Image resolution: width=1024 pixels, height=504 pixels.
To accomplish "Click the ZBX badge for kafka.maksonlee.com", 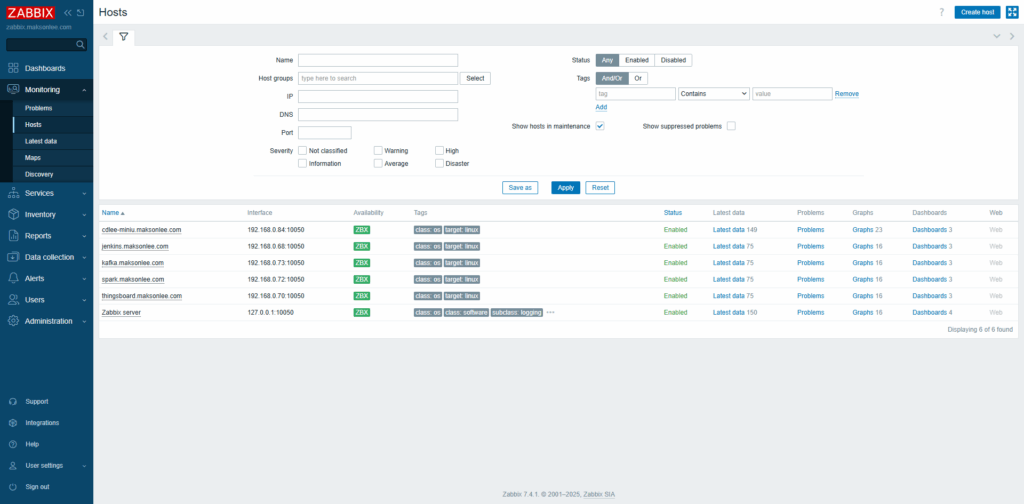I will pos(361,263).
